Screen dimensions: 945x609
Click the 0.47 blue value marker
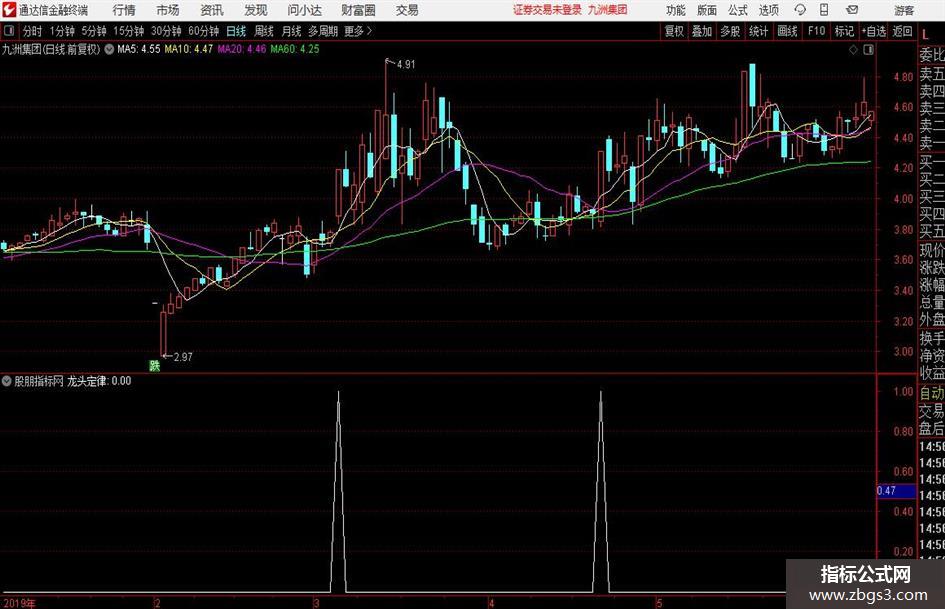[896, 491]
